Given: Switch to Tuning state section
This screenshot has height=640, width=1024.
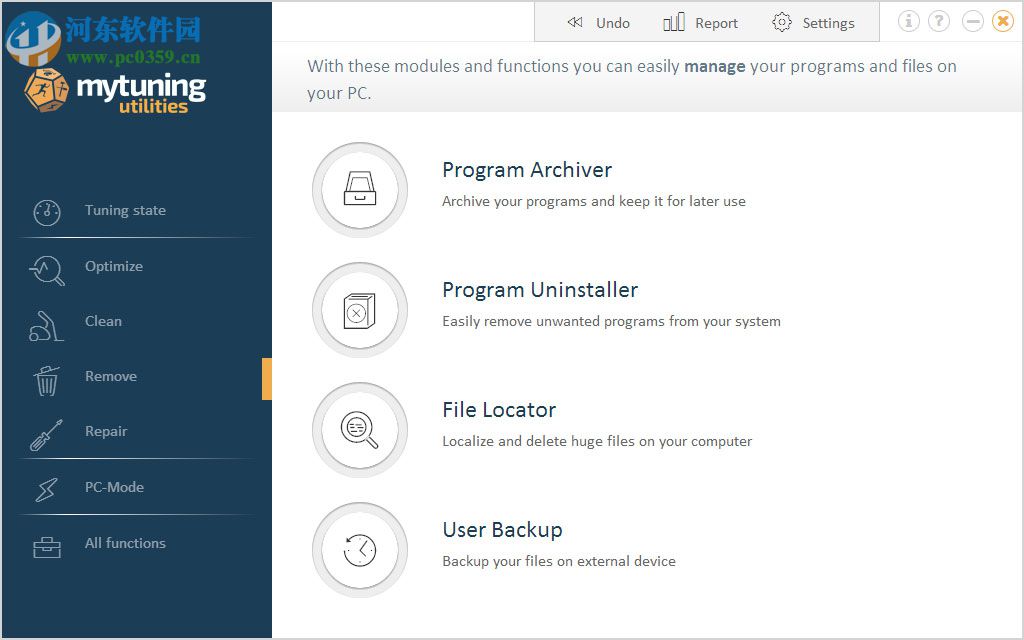Looking at the screenshot, I should pyautogui.click(x=125, y=210).
